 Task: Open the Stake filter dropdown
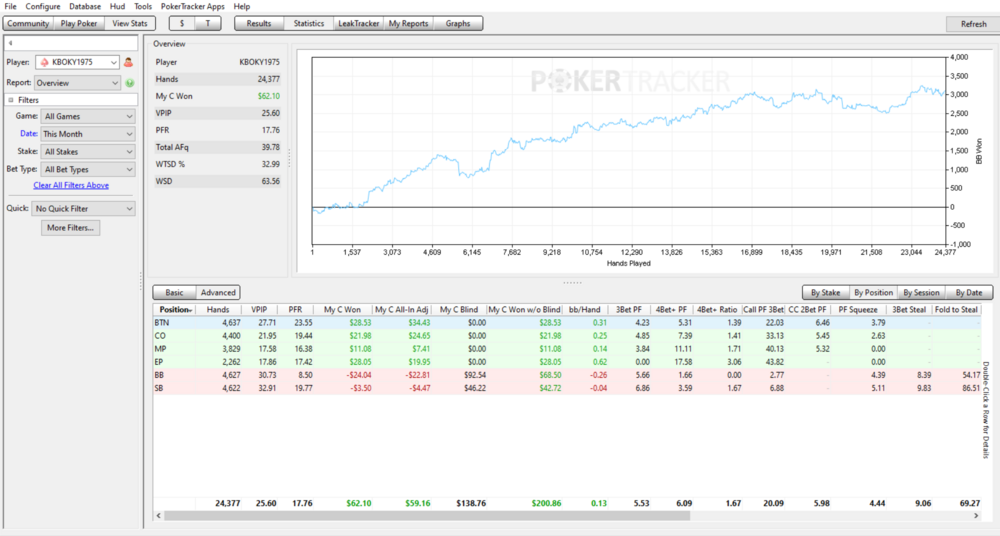pos(84,152)
